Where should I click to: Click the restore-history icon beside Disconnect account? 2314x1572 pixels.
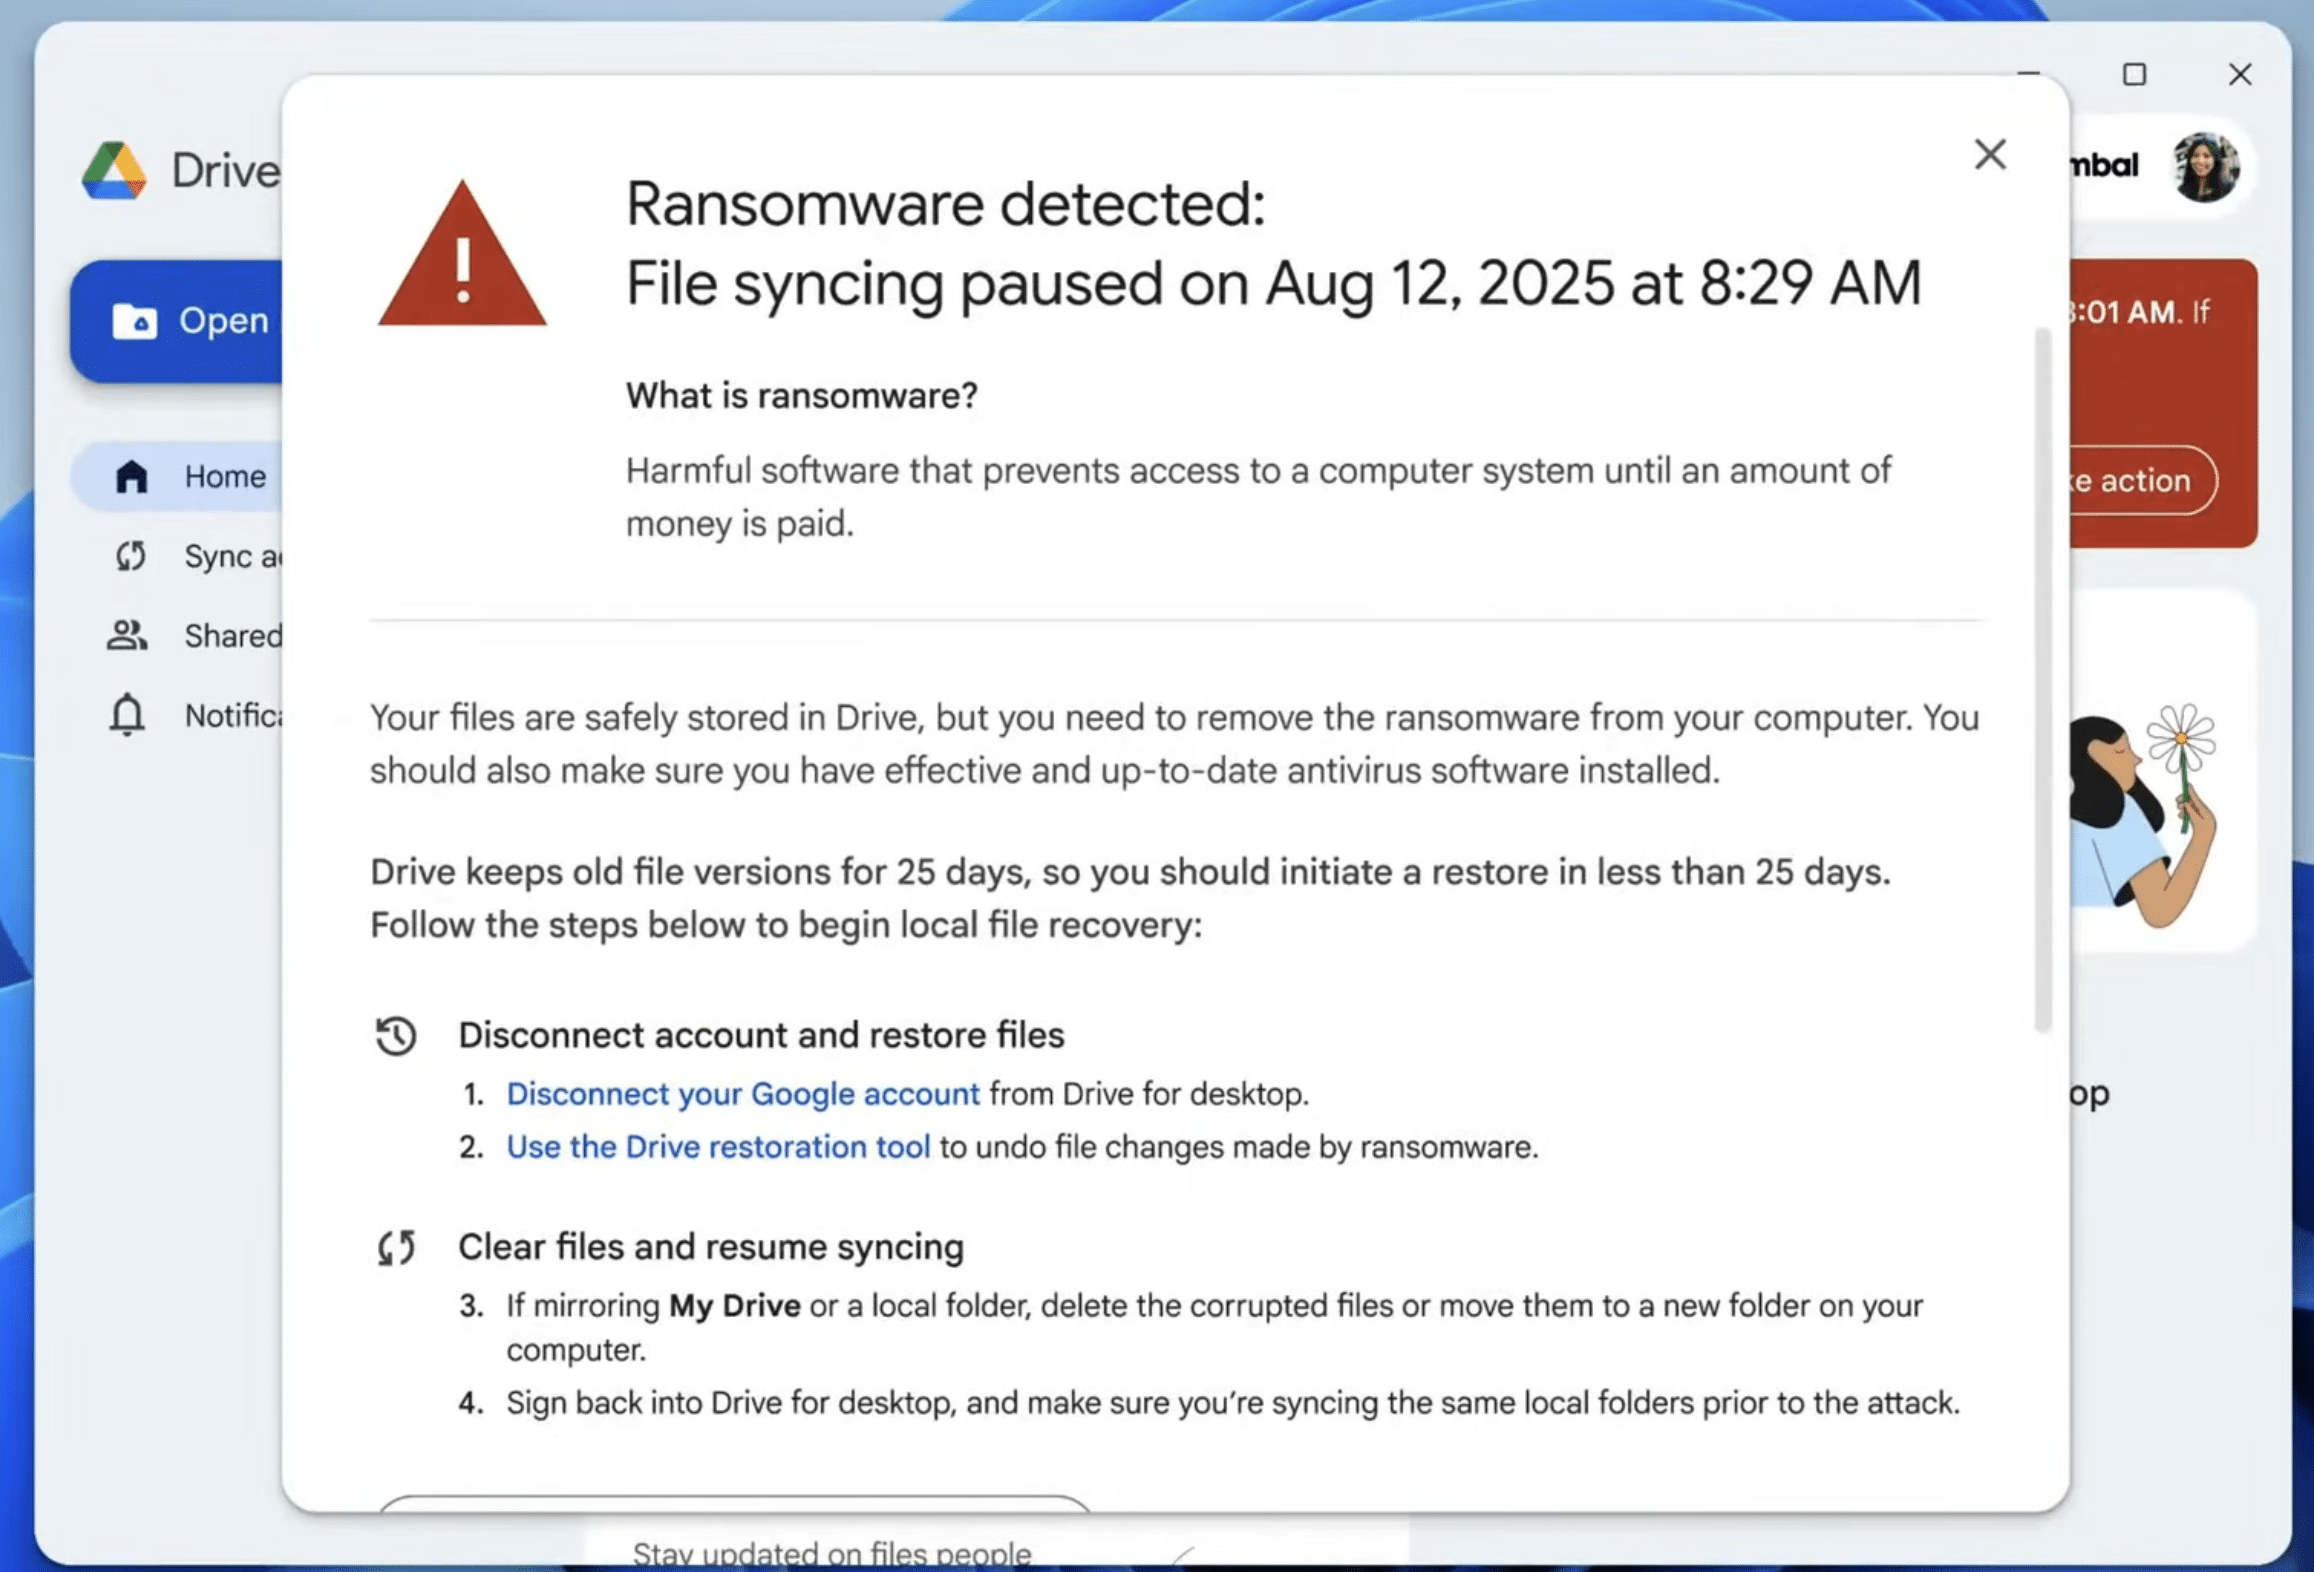click(397, 1037)
